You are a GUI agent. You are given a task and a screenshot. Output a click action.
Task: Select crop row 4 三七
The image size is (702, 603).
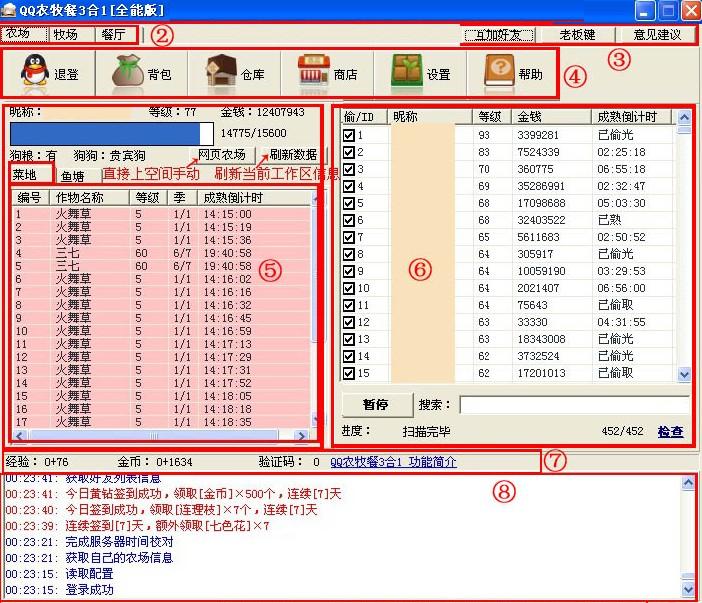pyautogui.click(x=161, y=253)
